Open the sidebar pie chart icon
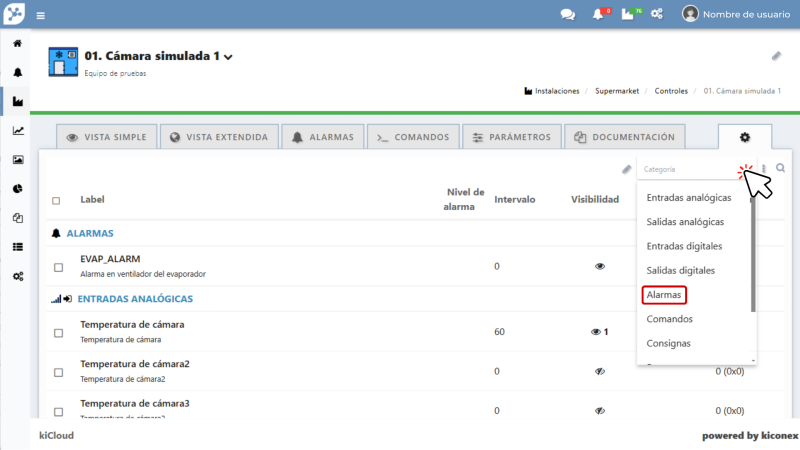The height and width of the screenshot is (450, 800). click(17, 188)
